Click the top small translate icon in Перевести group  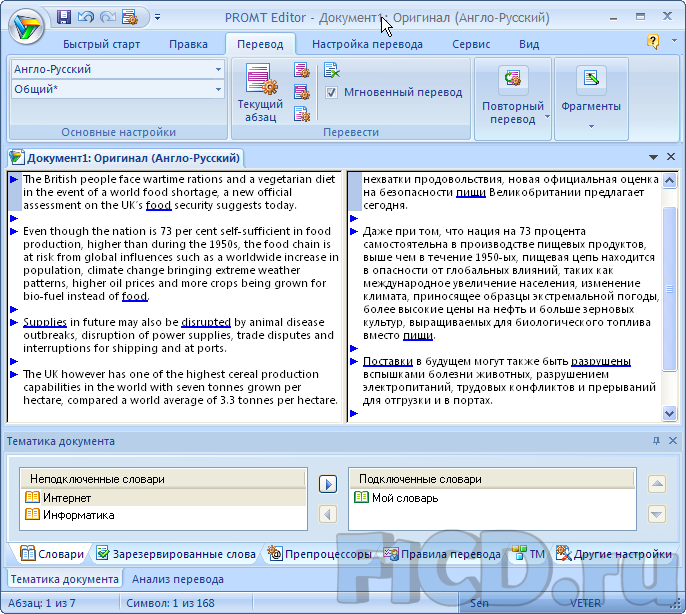coord(302,70)
